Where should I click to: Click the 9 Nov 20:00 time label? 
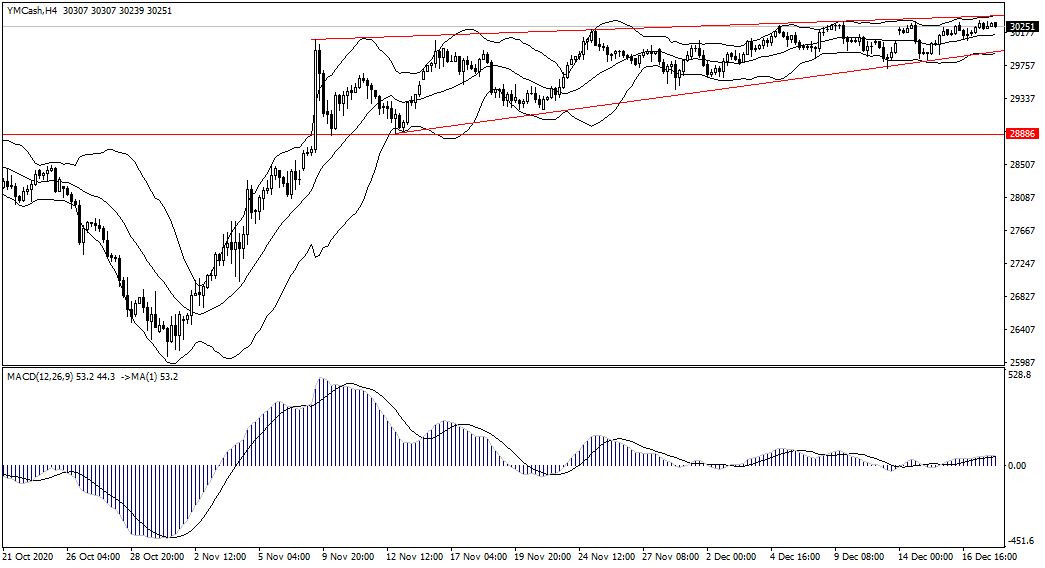(349, 555)
